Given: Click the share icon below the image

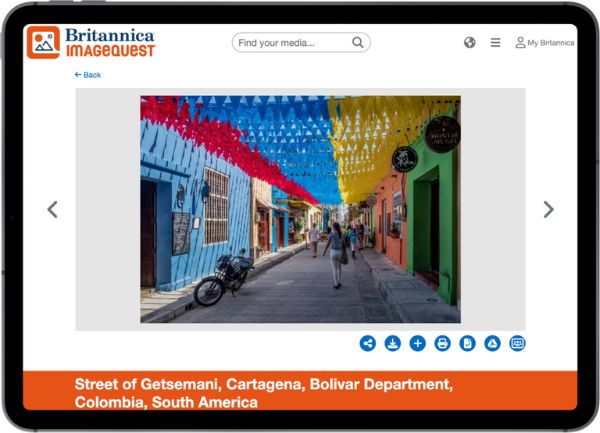Looking at the screenshot, I should coord(368,343).
